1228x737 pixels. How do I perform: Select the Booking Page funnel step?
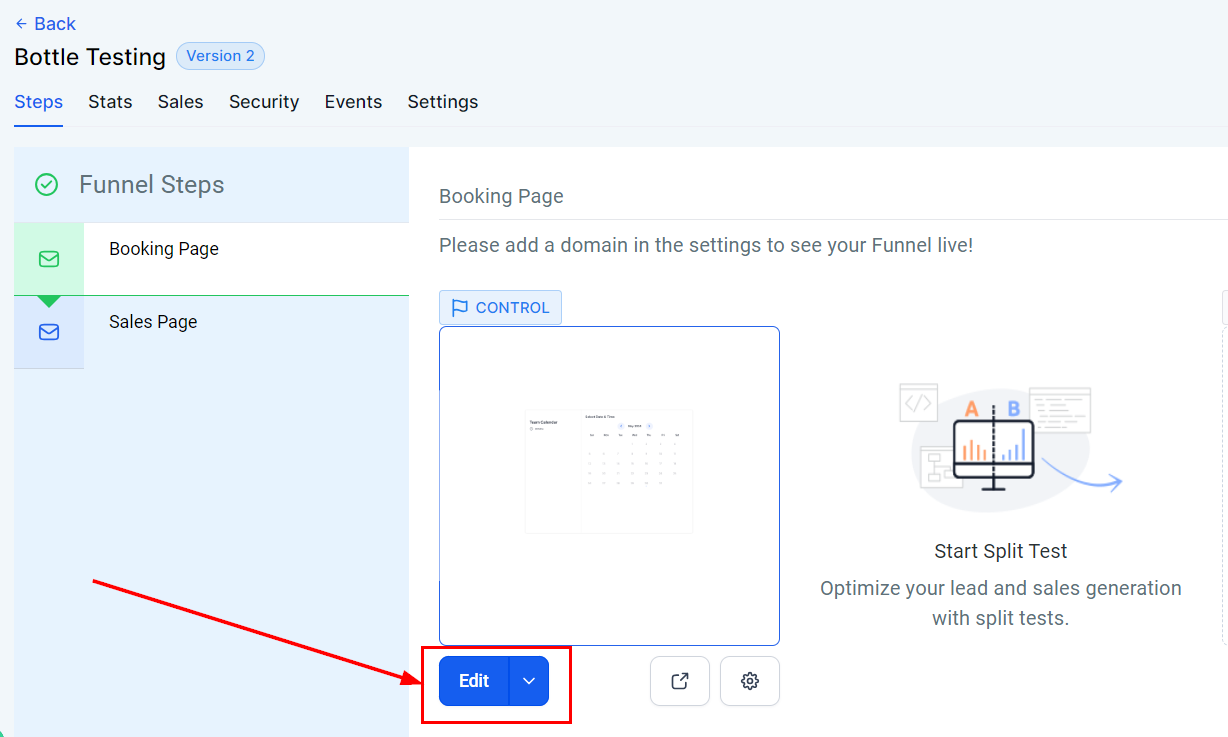click(x=164, y=249)
